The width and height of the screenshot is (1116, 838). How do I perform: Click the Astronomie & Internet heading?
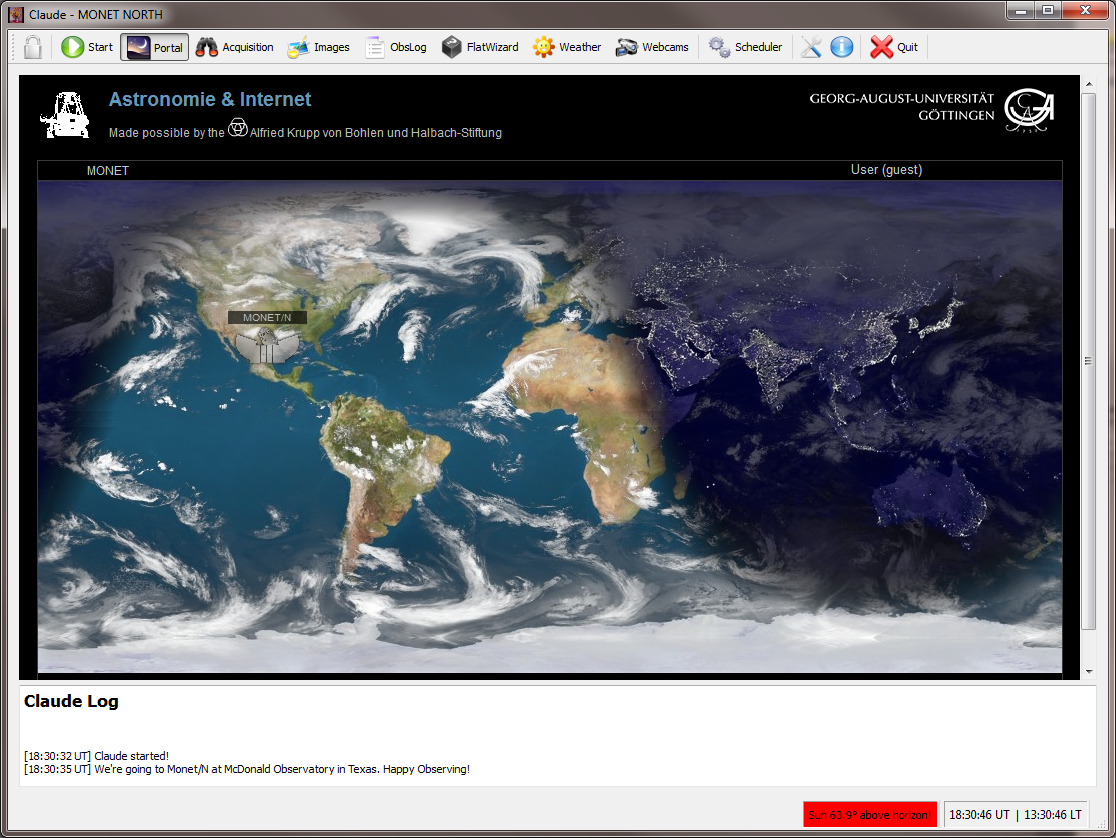[x=210, y=100]
